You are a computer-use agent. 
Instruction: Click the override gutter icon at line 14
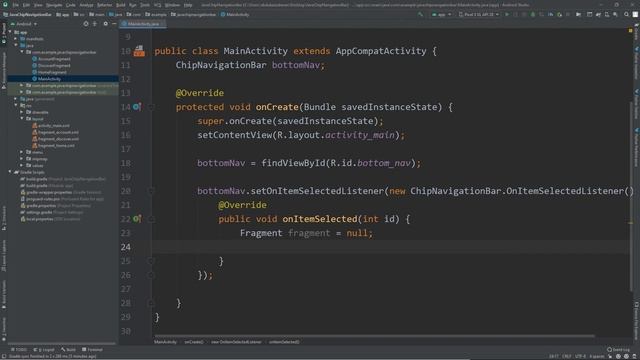tap(137, 107)
